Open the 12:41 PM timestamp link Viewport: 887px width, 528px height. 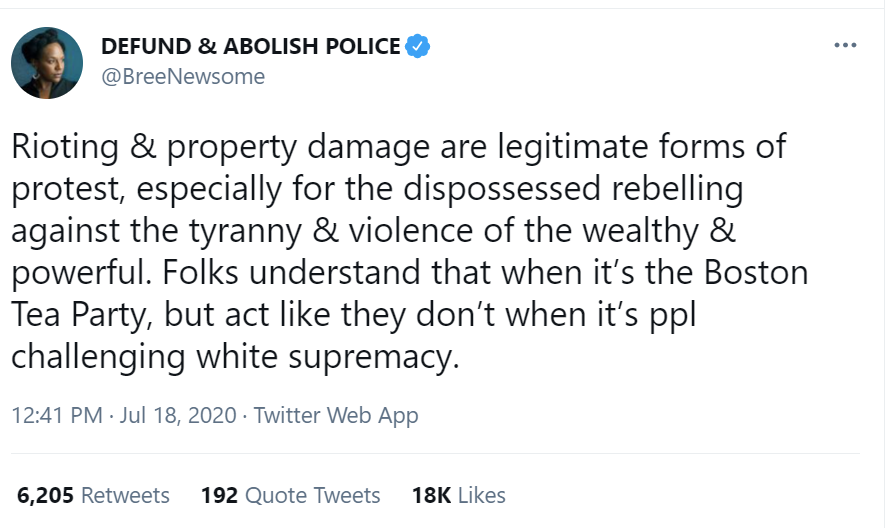tap(57, 415)
